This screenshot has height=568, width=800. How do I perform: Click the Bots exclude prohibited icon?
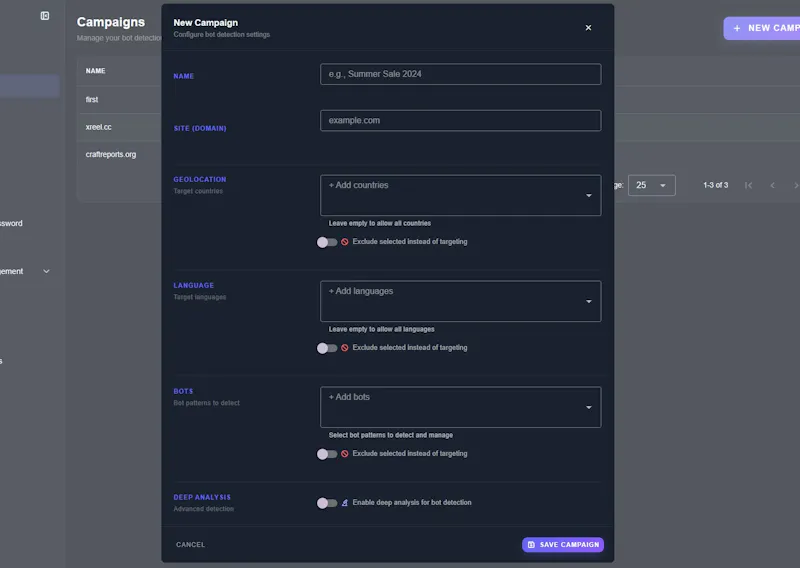pyautogui.click(x=345, y=454)
